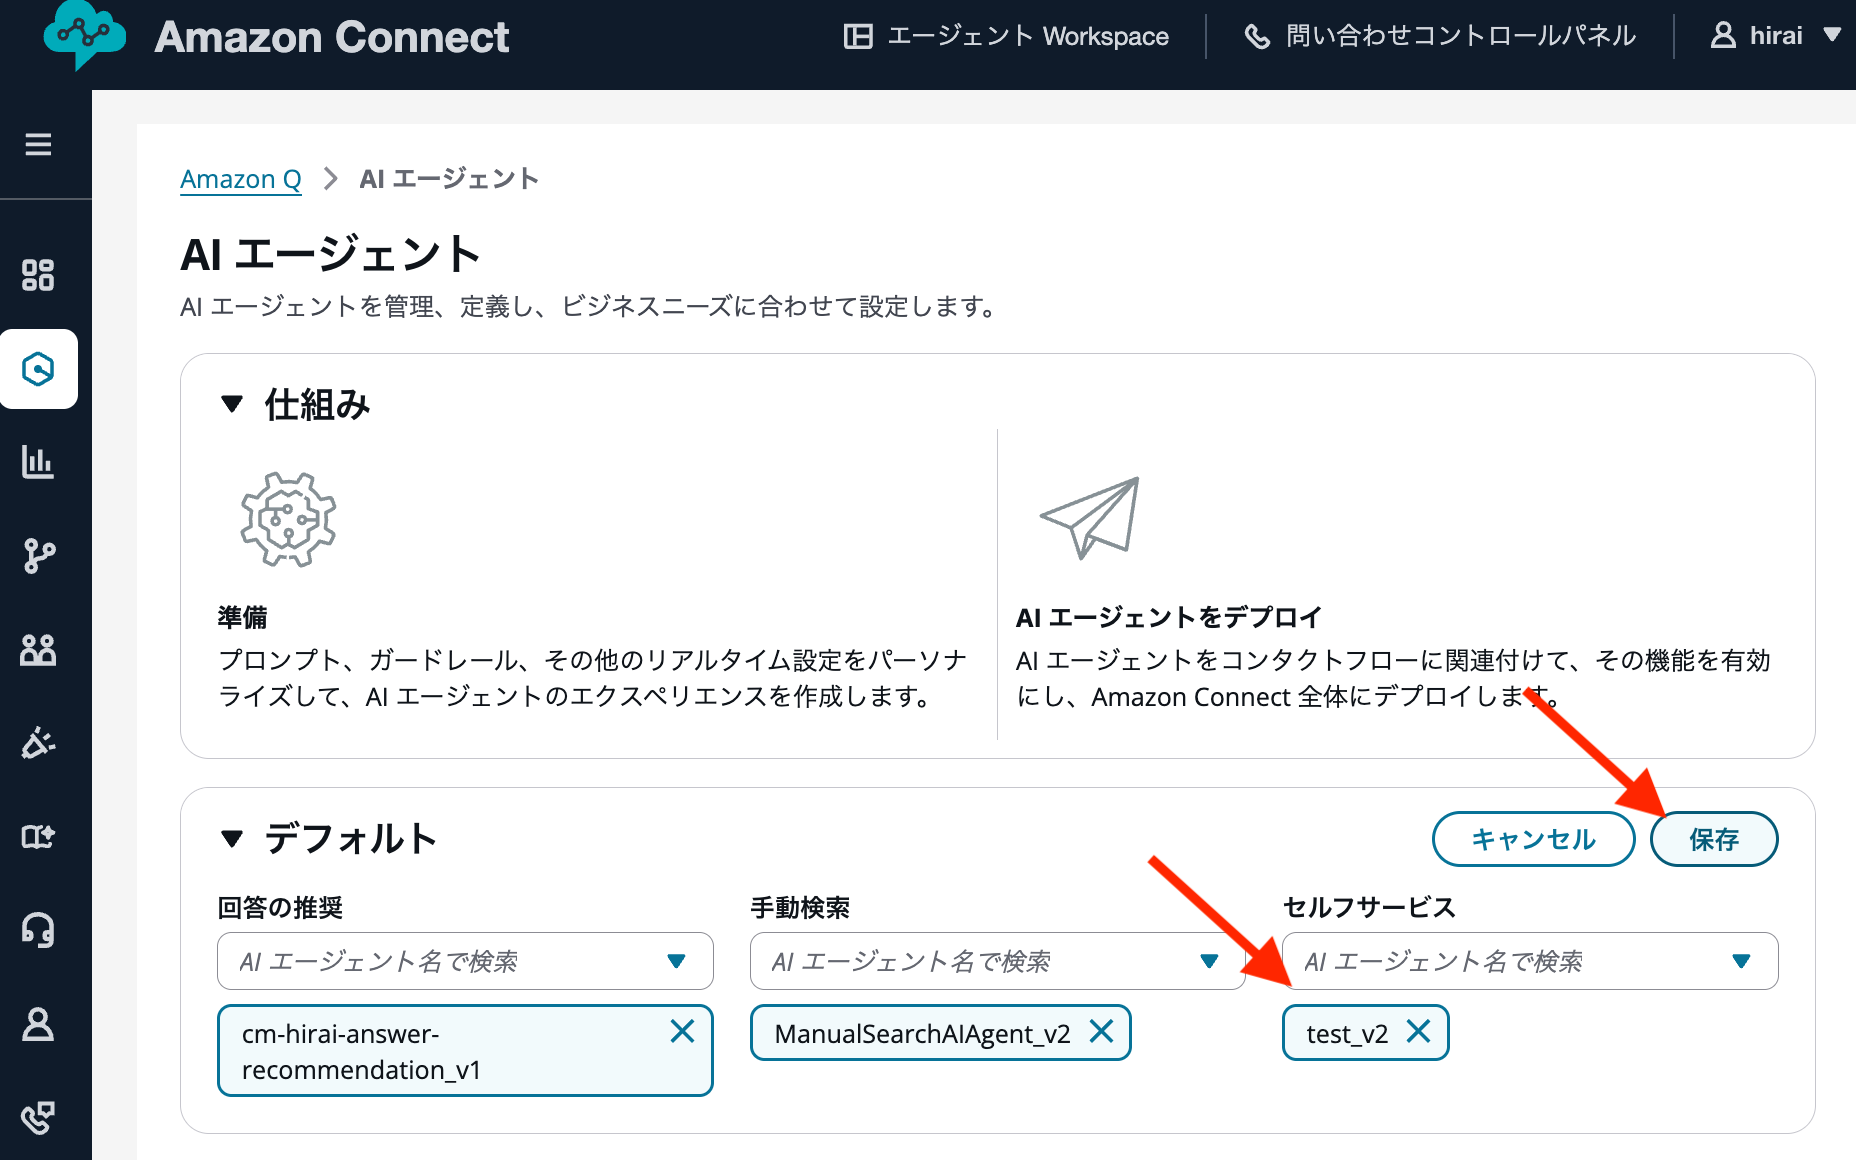Screen dimensions: 1856x1160
Task: Open the dashboard grid icon in sidebar
Action: (x=38, y=275)
